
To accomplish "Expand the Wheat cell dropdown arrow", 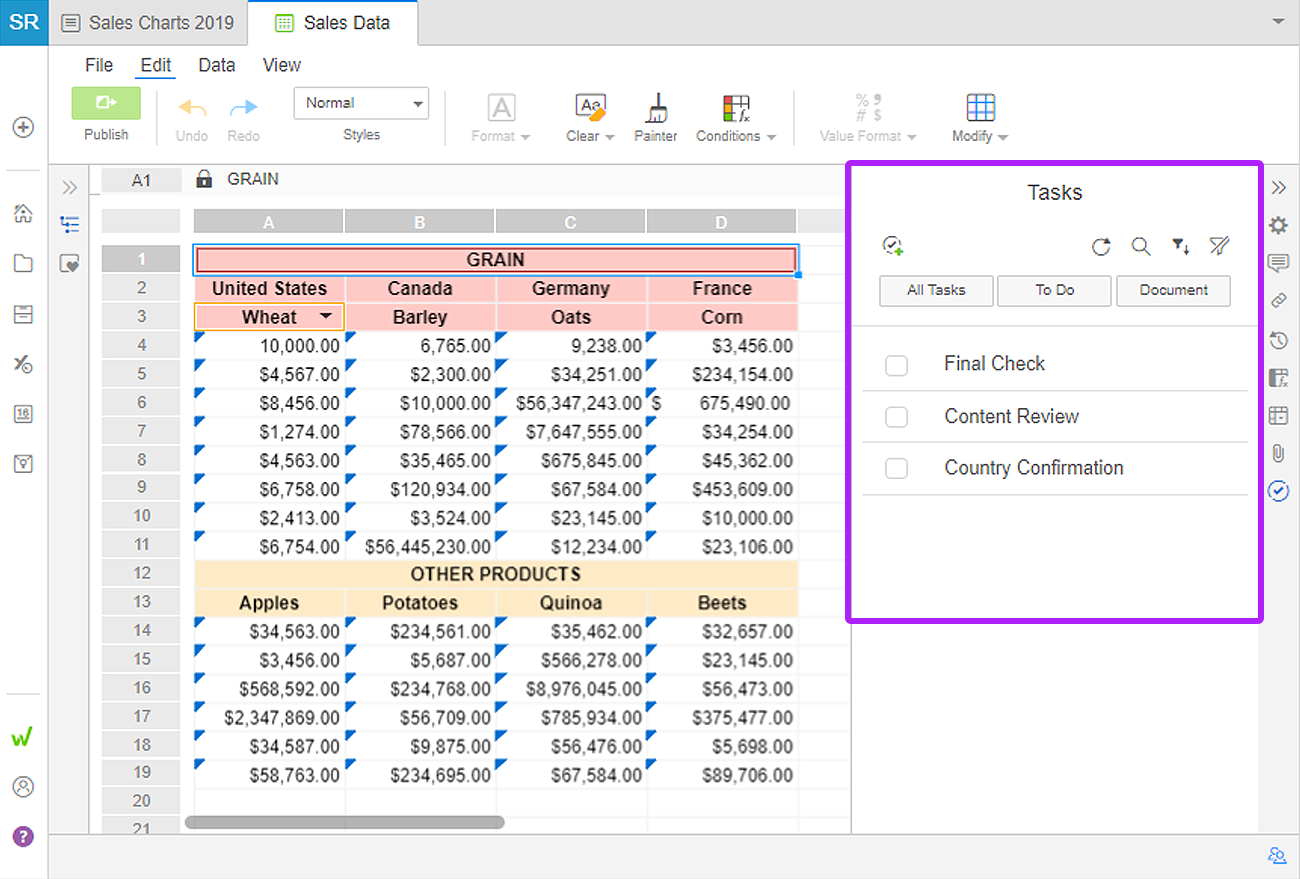I will pyautogui.click(x=326, y=316).
